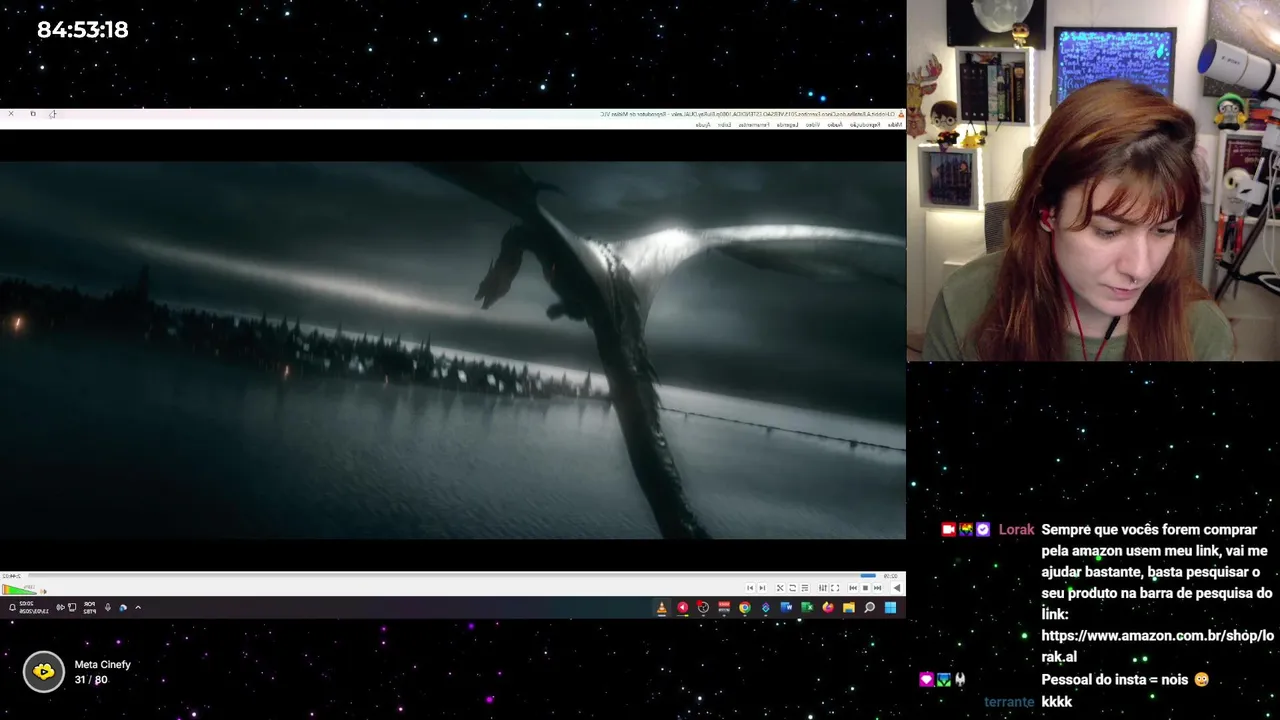The width and height of the screenshot is (1280, 720).
Task: Open Microsoft Word from the taskbar
Action: [x=787, y=607]
